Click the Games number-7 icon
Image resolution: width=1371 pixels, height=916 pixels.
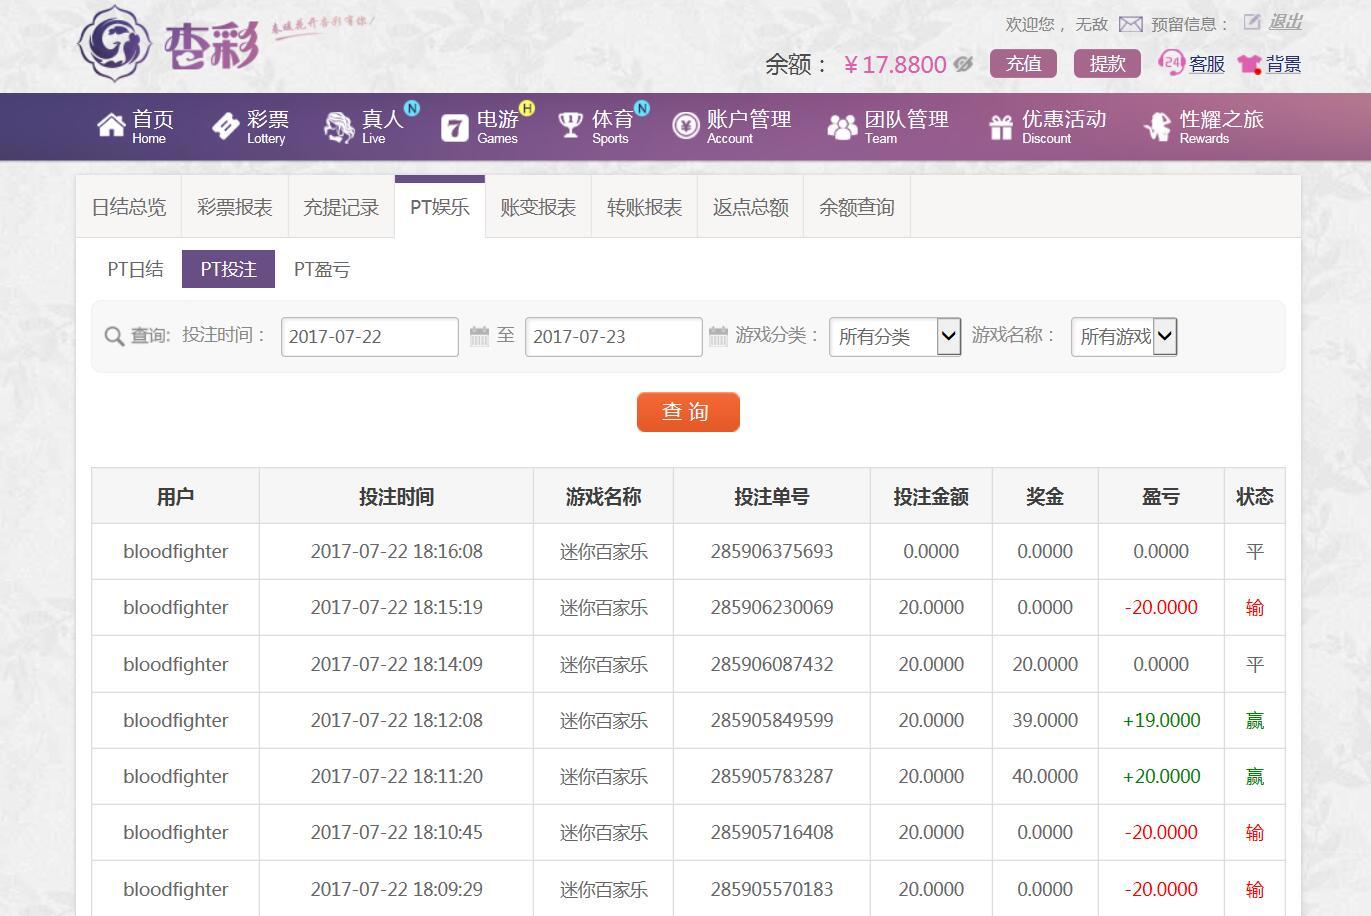[x=455, y=127]
